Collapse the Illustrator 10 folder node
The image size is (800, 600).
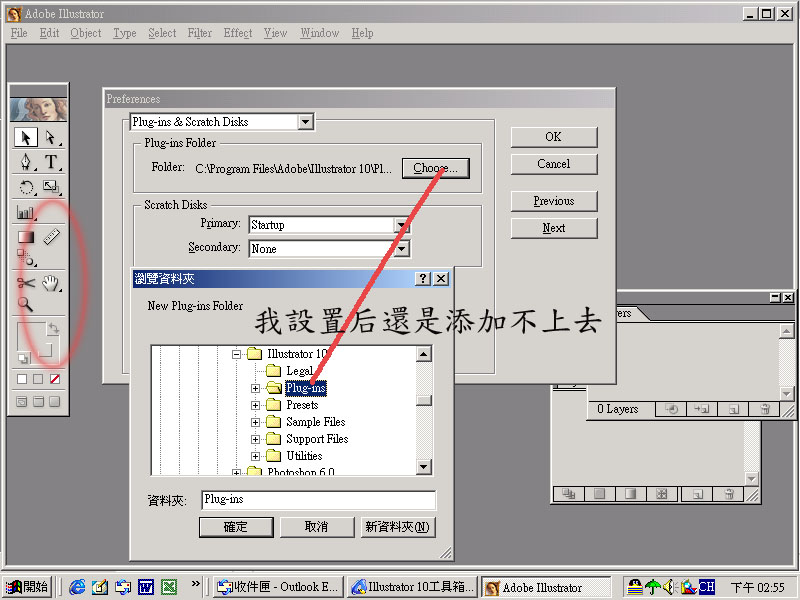[238, 354]
